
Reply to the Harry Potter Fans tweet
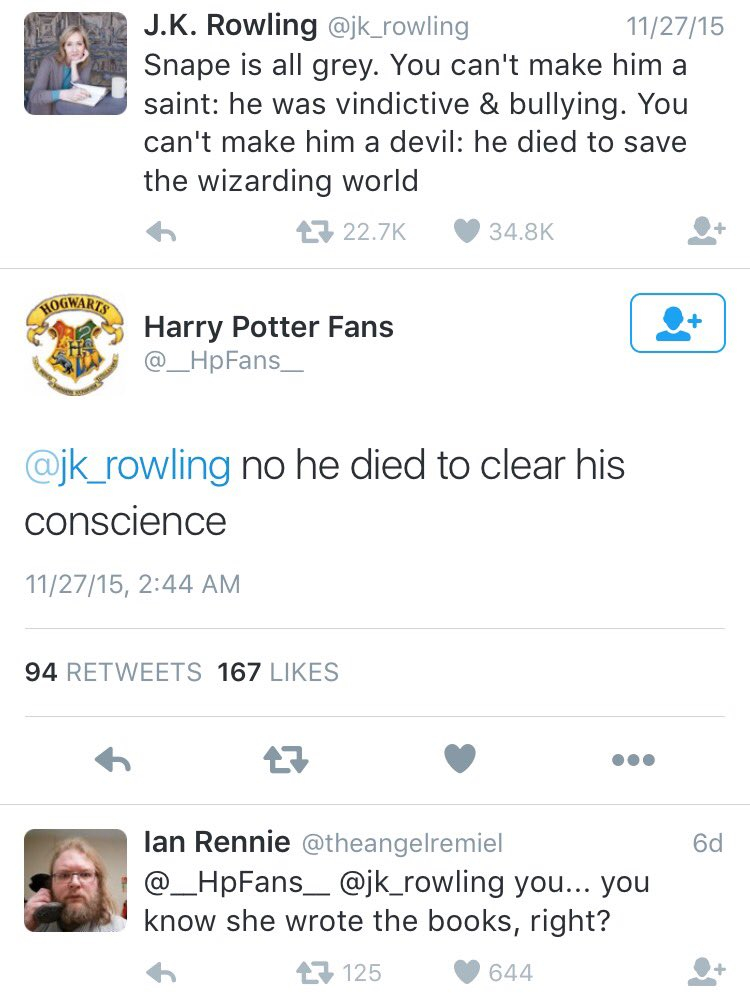113,761
